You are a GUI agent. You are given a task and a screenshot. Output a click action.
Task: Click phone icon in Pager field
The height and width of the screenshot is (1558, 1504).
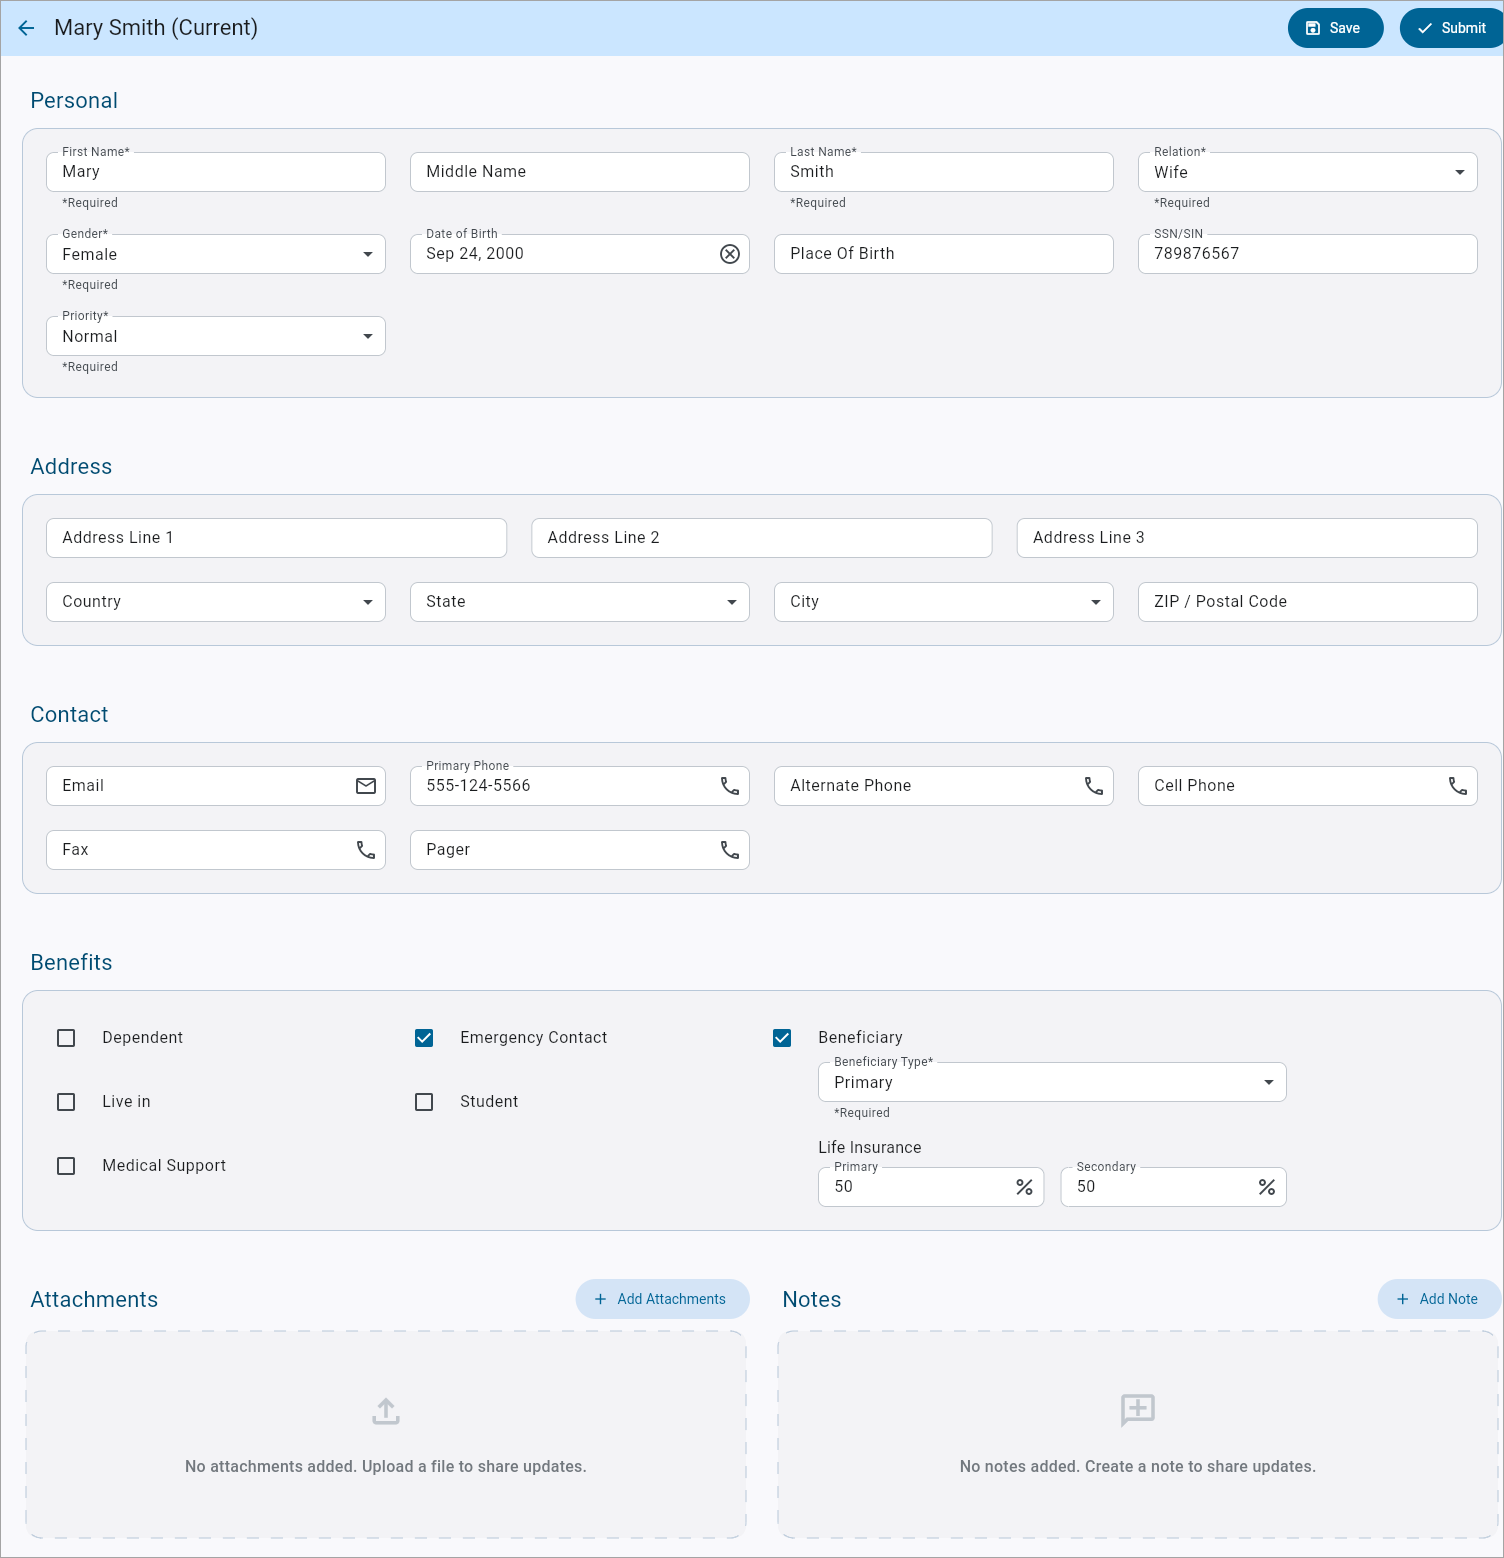click(x=730, y=850)
